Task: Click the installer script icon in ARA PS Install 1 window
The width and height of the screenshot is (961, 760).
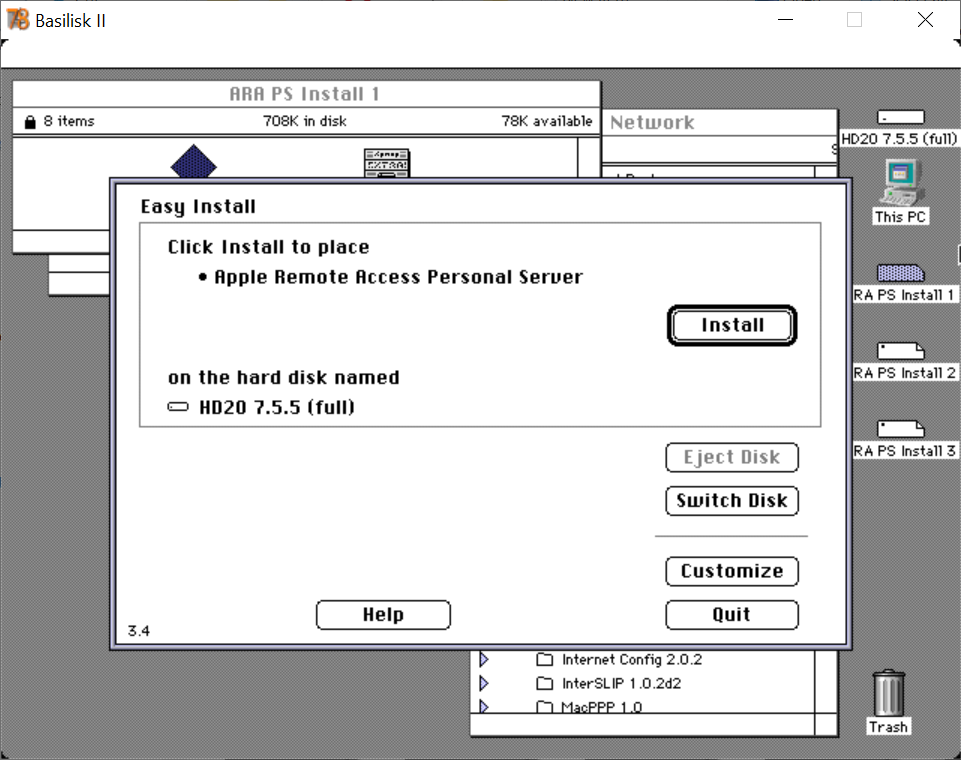Action: click(387, 163)
